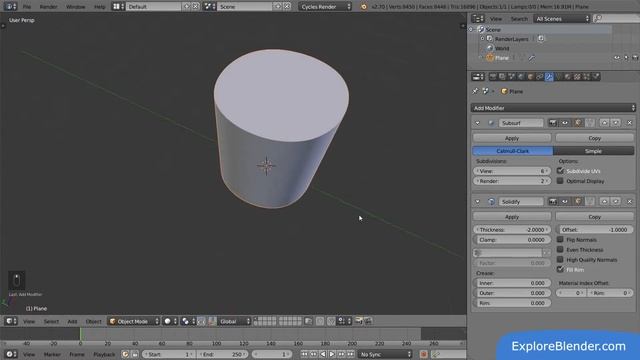Image resolution: width=640 pixels, height=360 pixels.
Task: Toggle Subsurf viewport visibility eye icon
Action: (565, 123)
